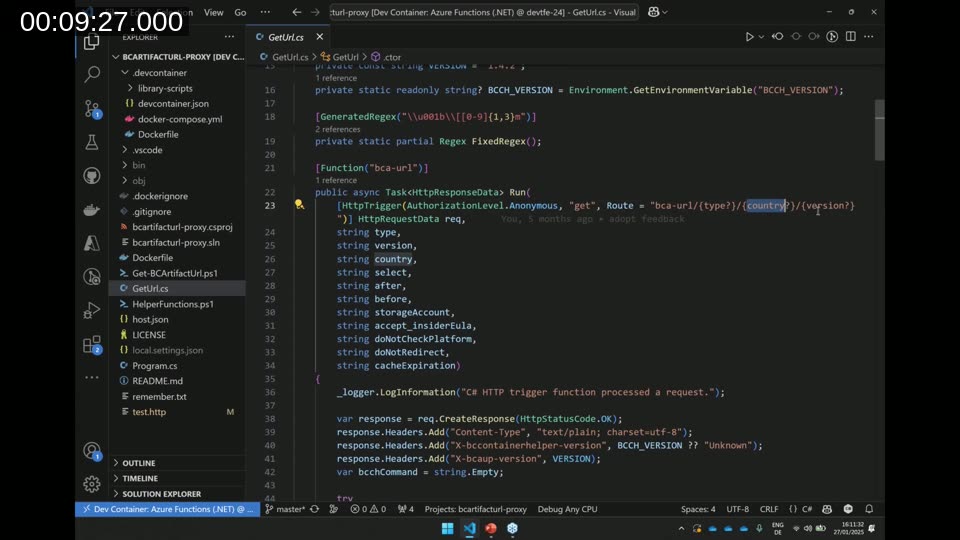Expand the .vscode folder
The width and height of the screenshot is (960, 540).
pos(125,149)
